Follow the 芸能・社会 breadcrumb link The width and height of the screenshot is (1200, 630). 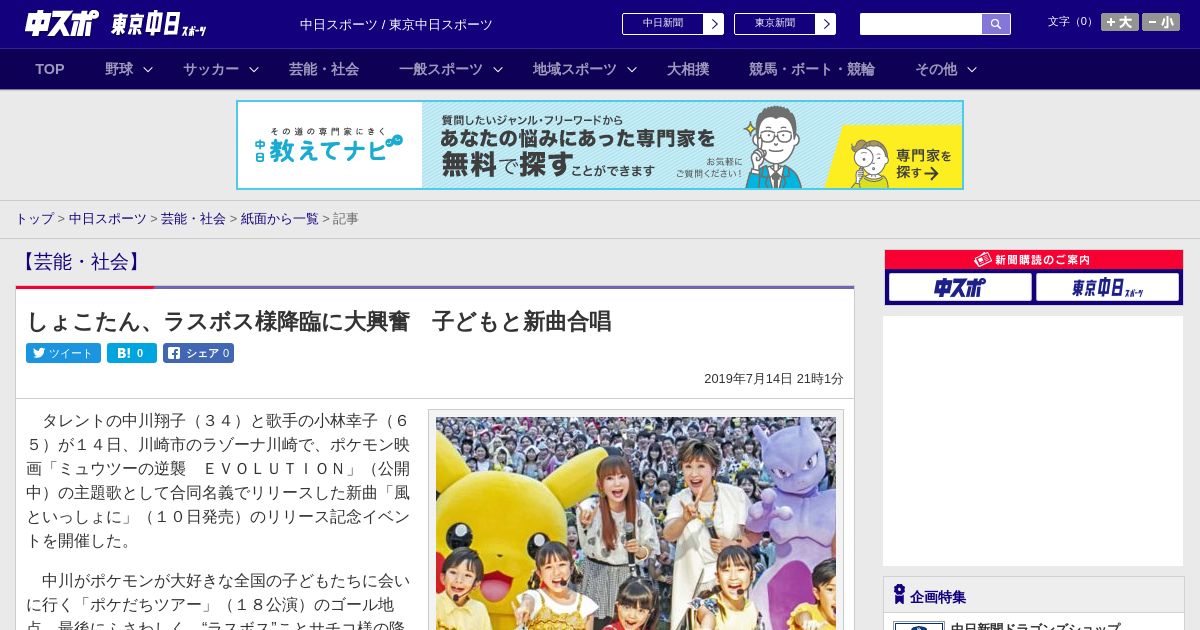(193, 218)
